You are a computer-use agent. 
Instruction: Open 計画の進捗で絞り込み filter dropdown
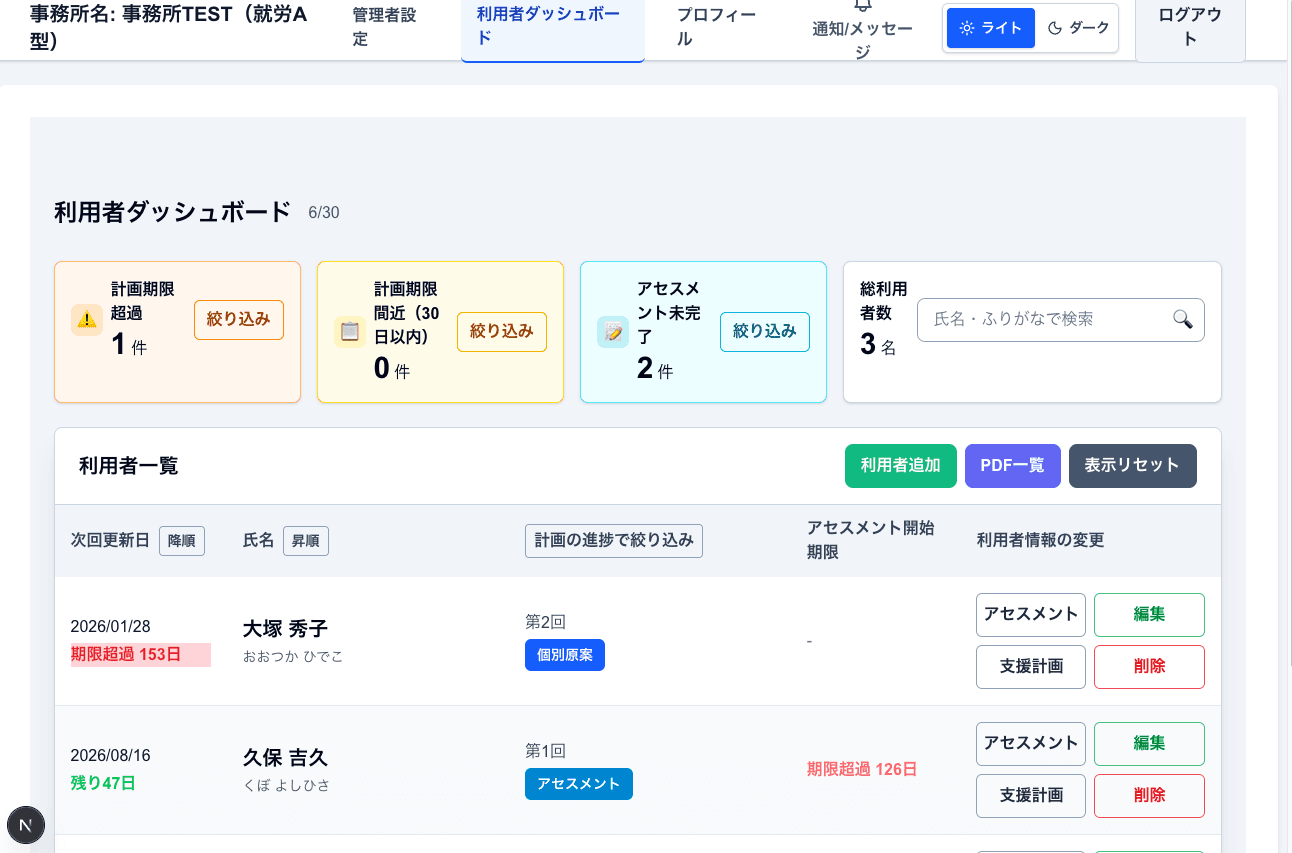coord(614,540)
